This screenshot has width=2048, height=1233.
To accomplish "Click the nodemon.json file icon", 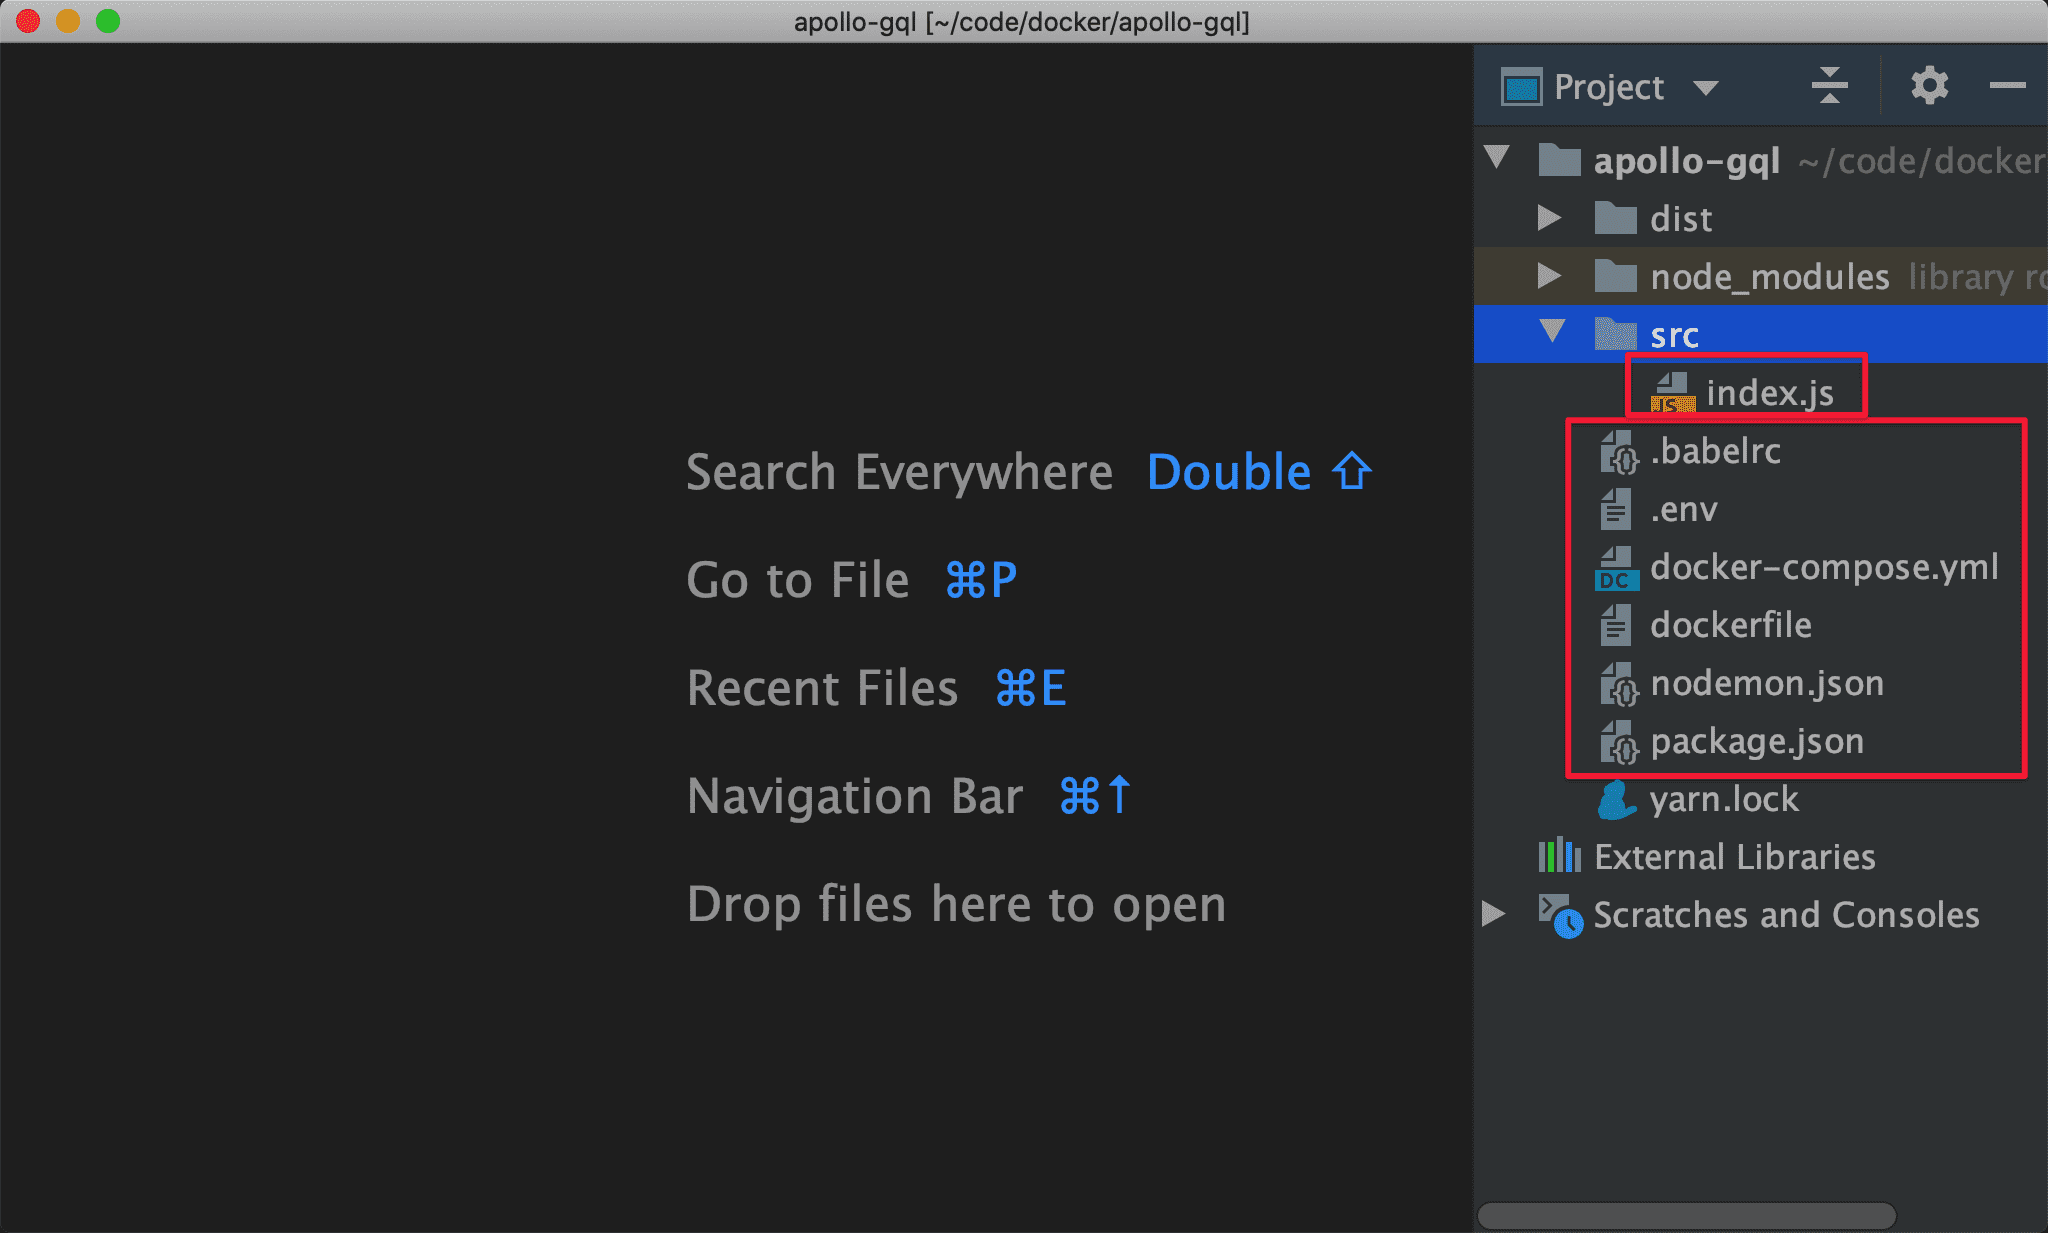I will [1619, 683].
